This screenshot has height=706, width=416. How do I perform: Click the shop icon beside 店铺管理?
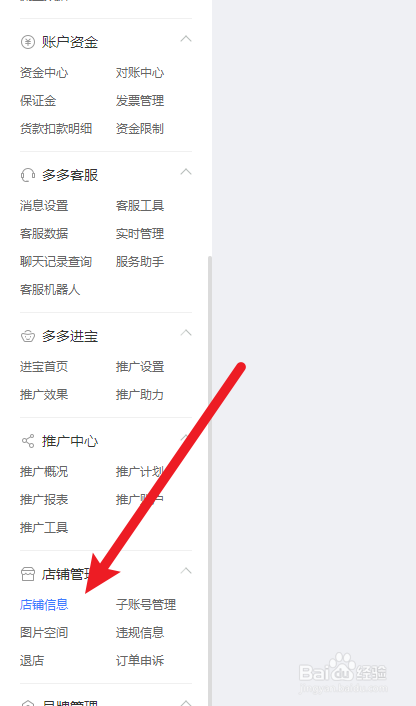coord(28,574)
